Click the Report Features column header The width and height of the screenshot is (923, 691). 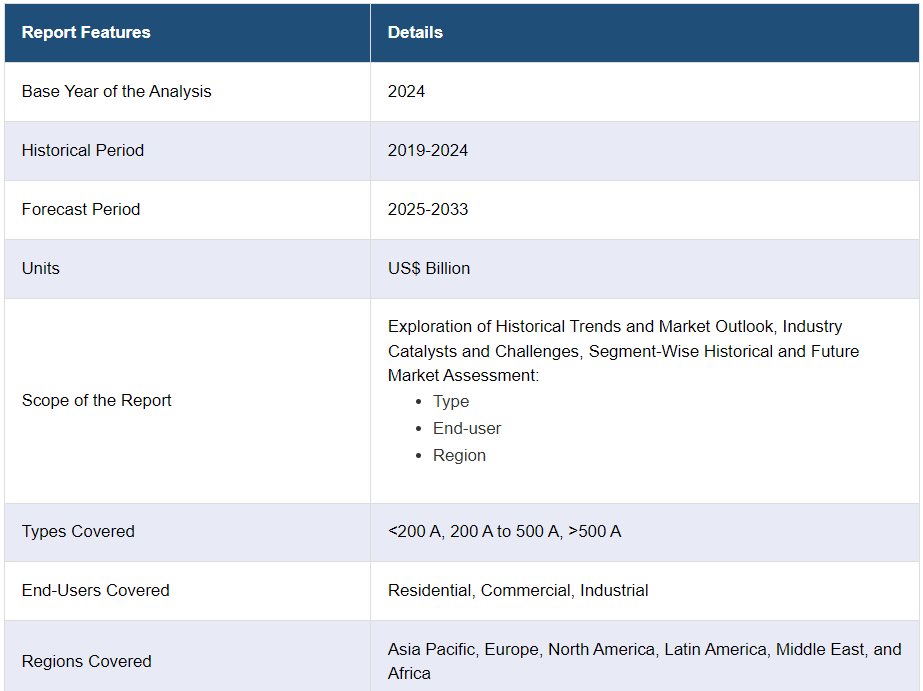pos(86,32)
